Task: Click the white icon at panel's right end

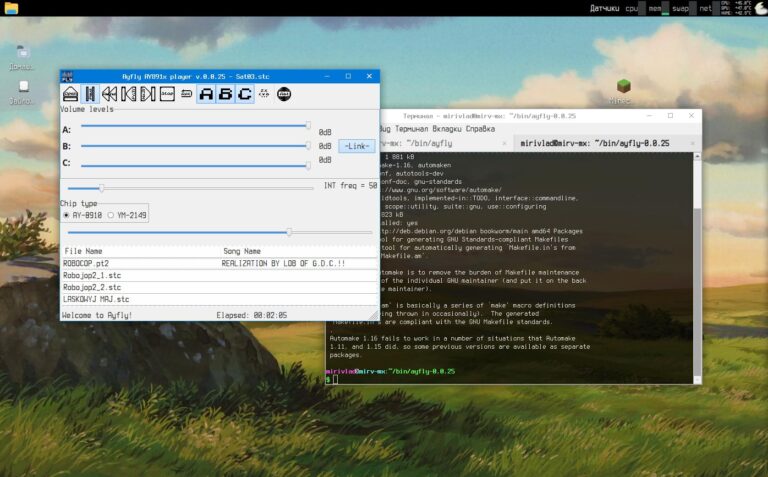Action: [761, 8]
